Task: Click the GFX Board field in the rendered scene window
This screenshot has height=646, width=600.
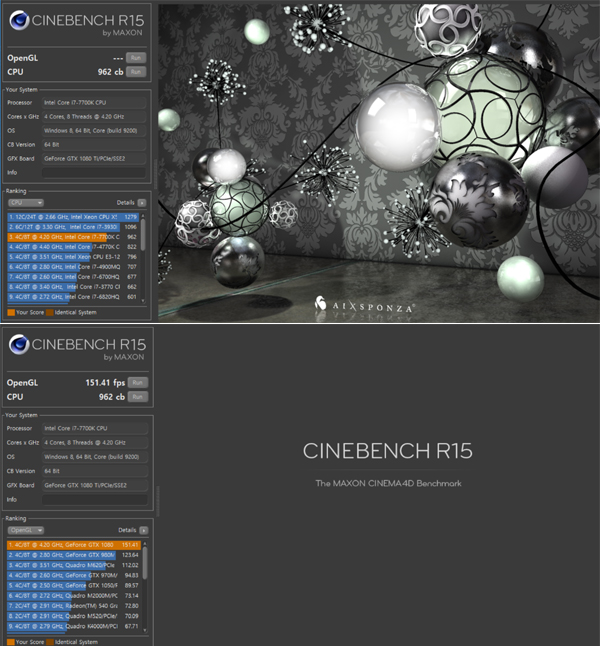Action: [x=94, y=159]
